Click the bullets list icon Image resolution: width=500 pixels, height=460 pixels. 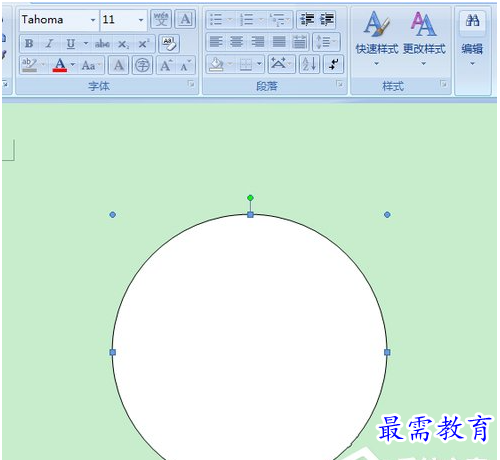(x=216, y=19)
